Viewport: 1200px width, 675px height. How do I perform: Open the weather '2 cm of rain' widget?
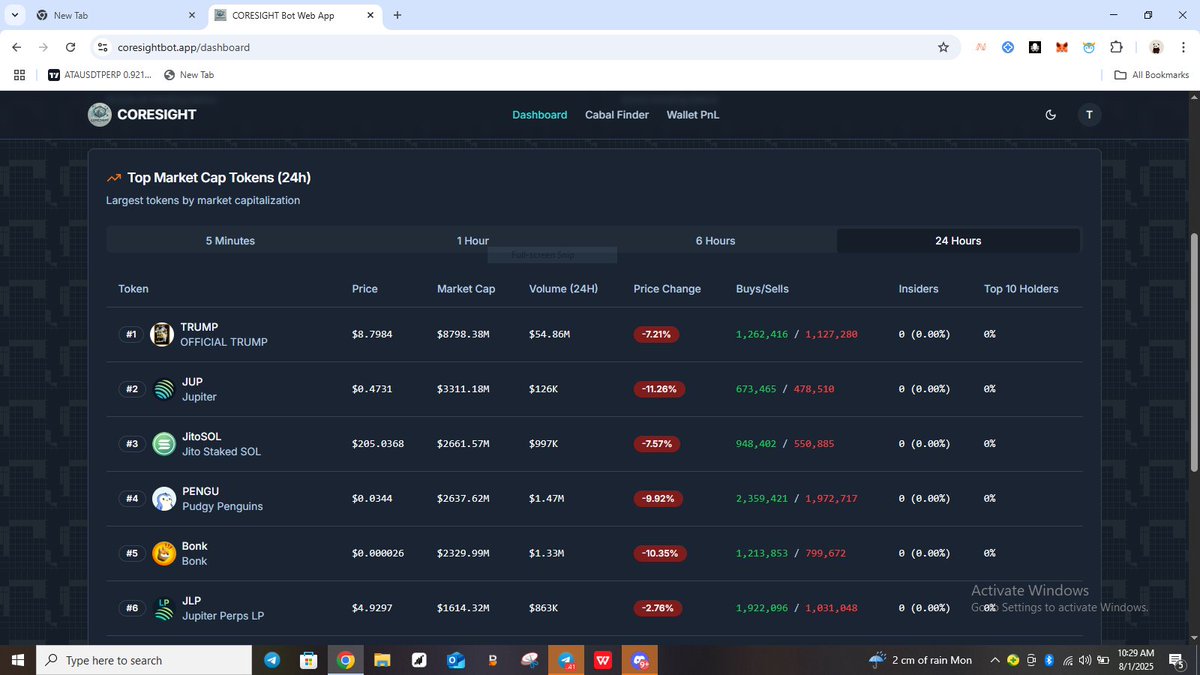pyautogui.click(x=920, y=660)
